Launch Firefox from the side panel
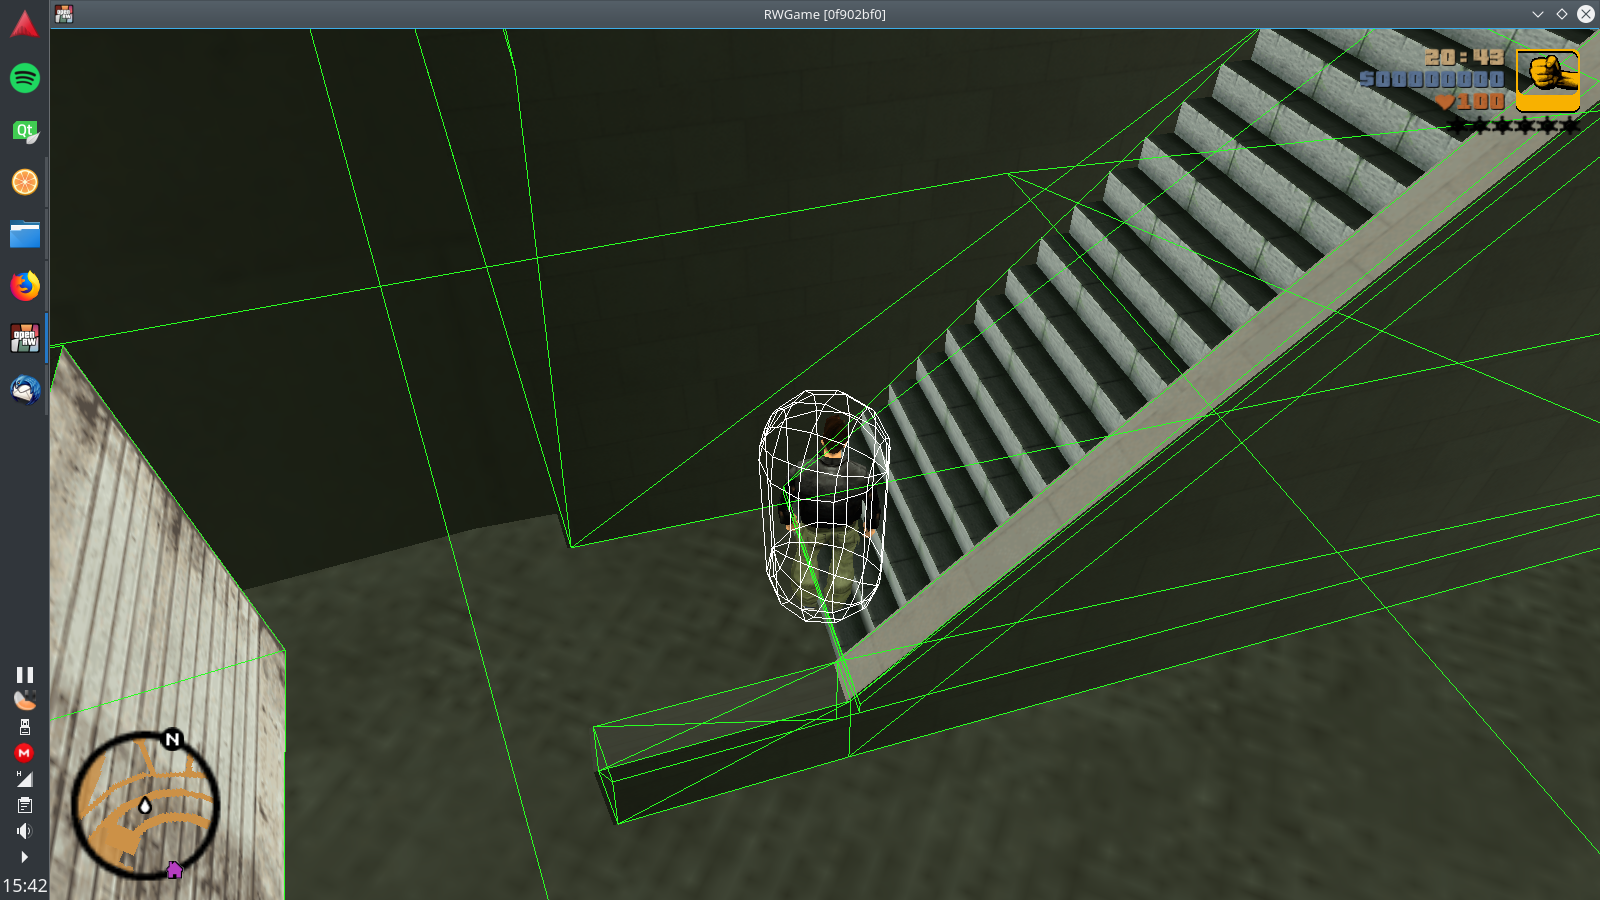This screenshot has width=1600, height=900. (24, 286)
